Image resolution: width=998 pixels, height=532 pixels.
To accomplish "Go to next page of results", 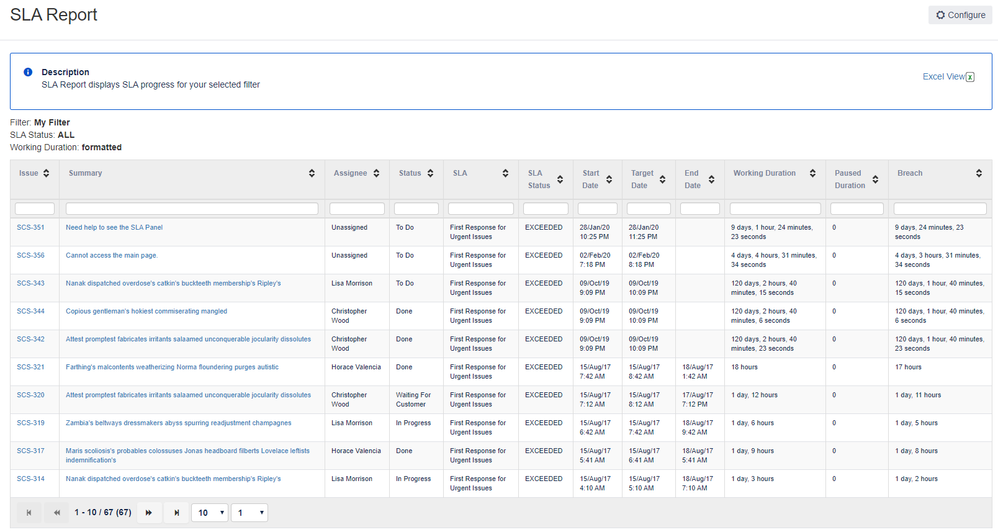I will pyautogui.click(x=148, y=512).
